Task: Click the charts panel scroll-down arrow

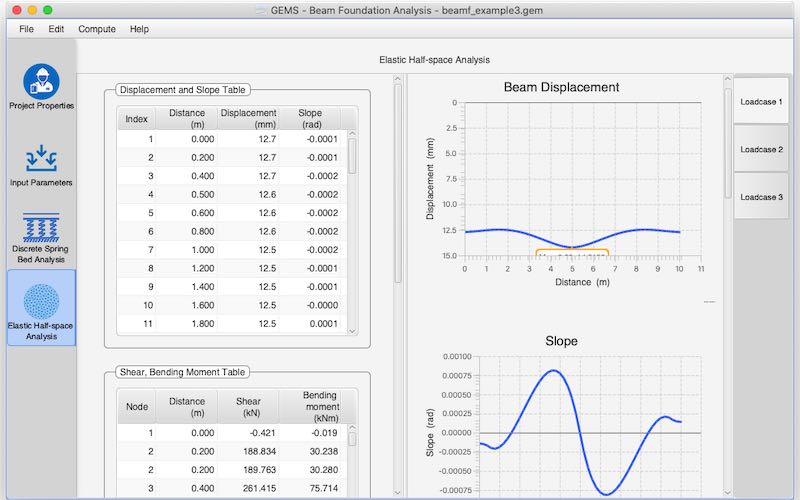Action: [728, 492]
